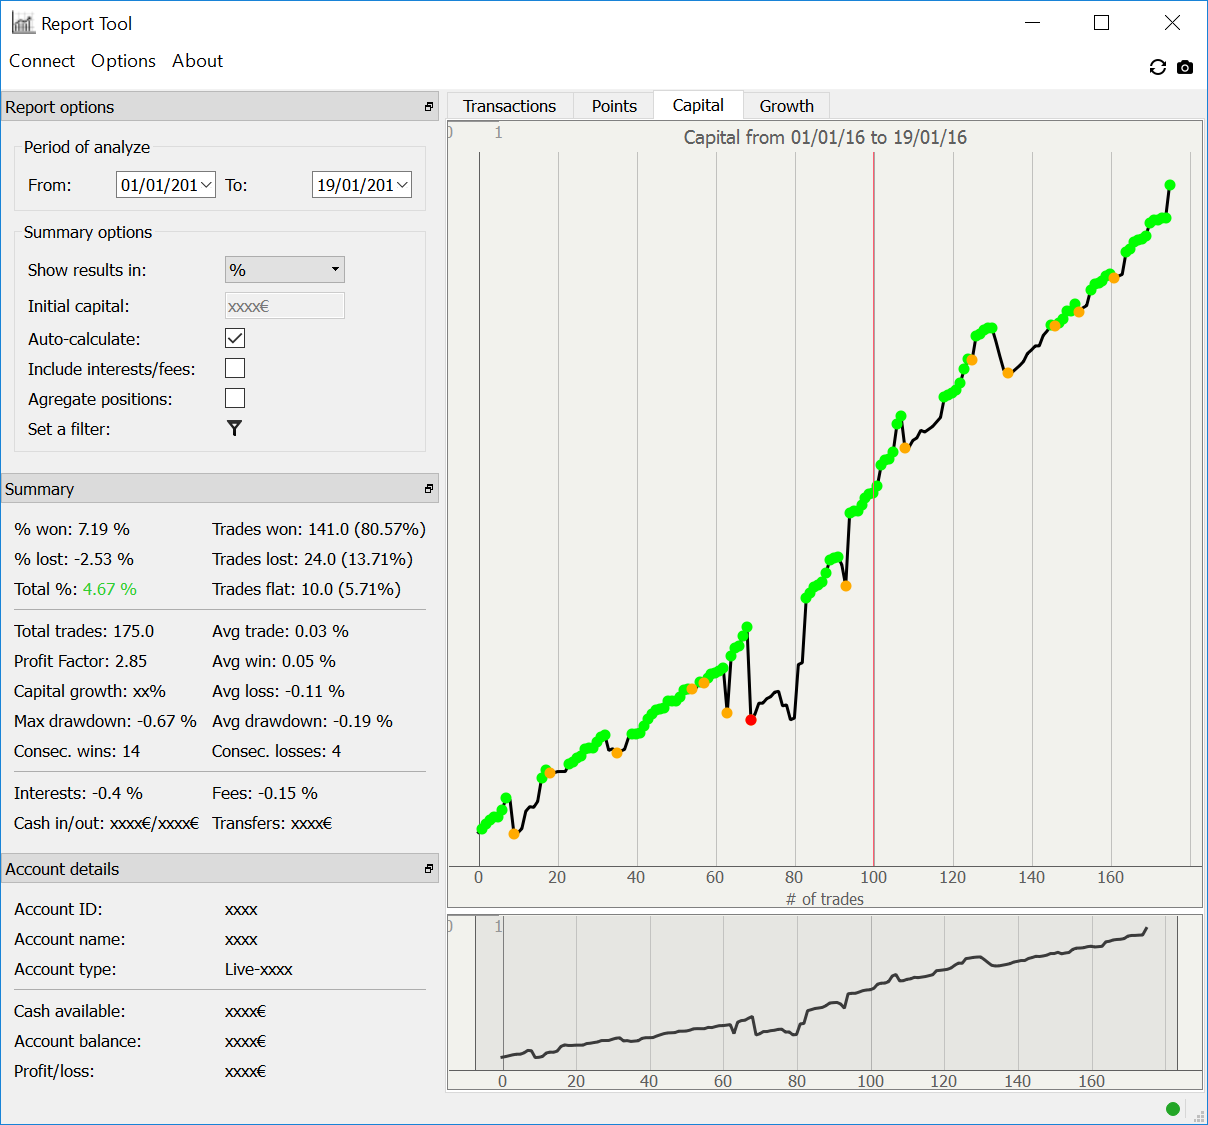Screen dimensions: 1208x1125
Task: Click the Consec. wins: 14 text
Action: pos(77,751)
